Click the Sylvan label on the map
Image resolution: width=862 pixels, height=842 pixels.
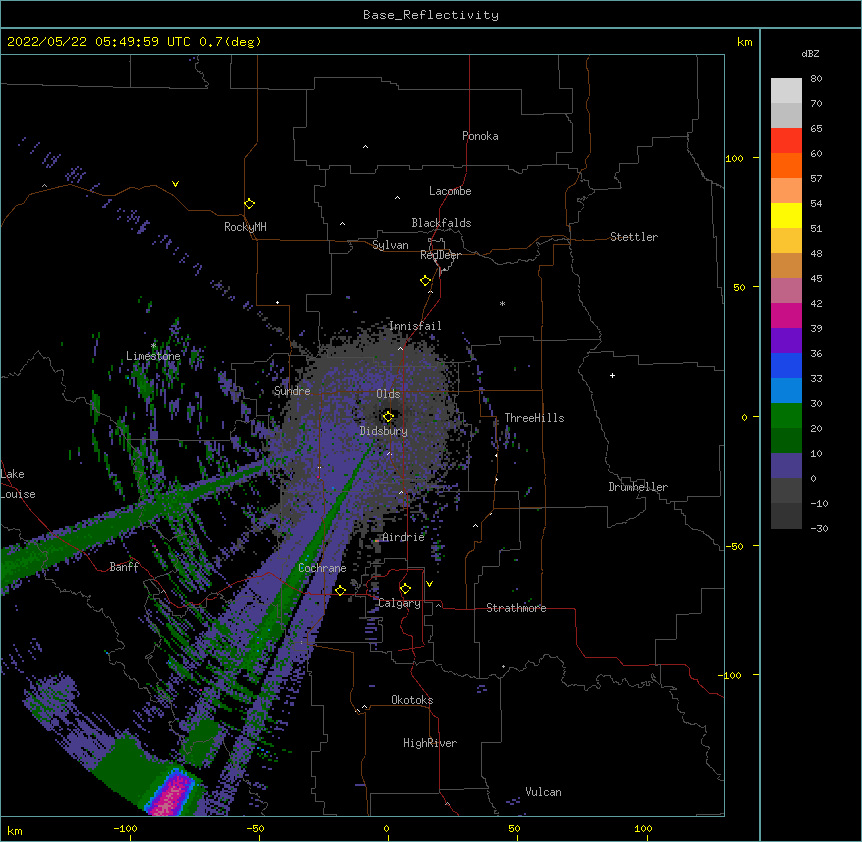coord(390,245)
